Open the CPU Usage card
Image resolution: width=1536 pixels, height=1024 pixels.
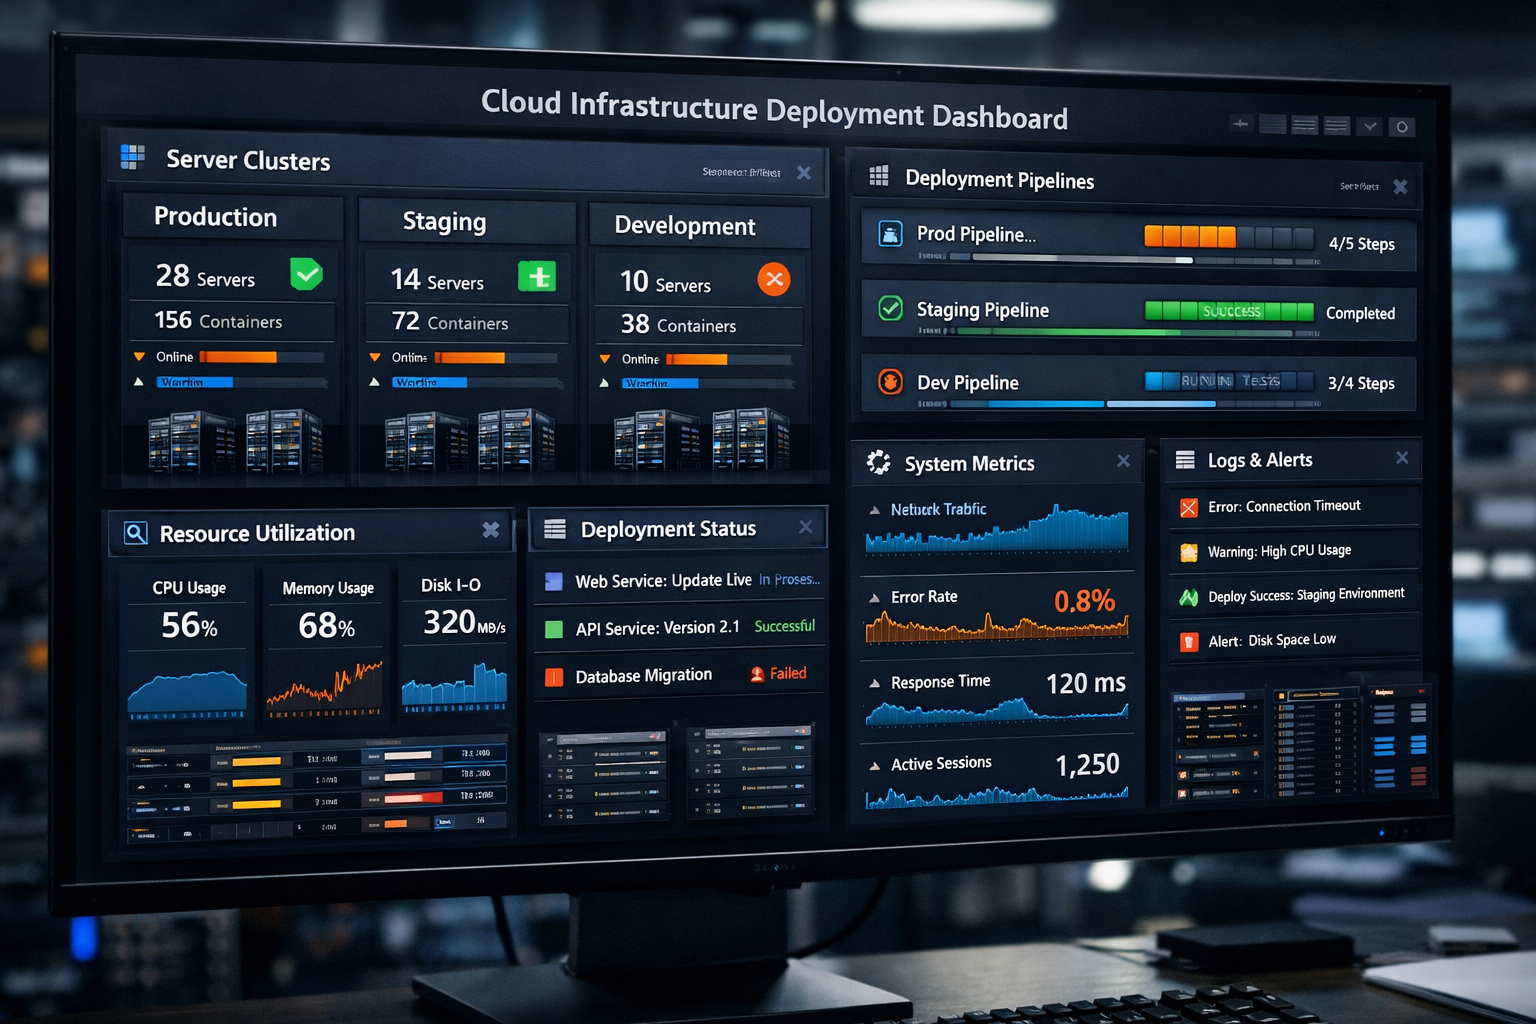tap(188, 643)
